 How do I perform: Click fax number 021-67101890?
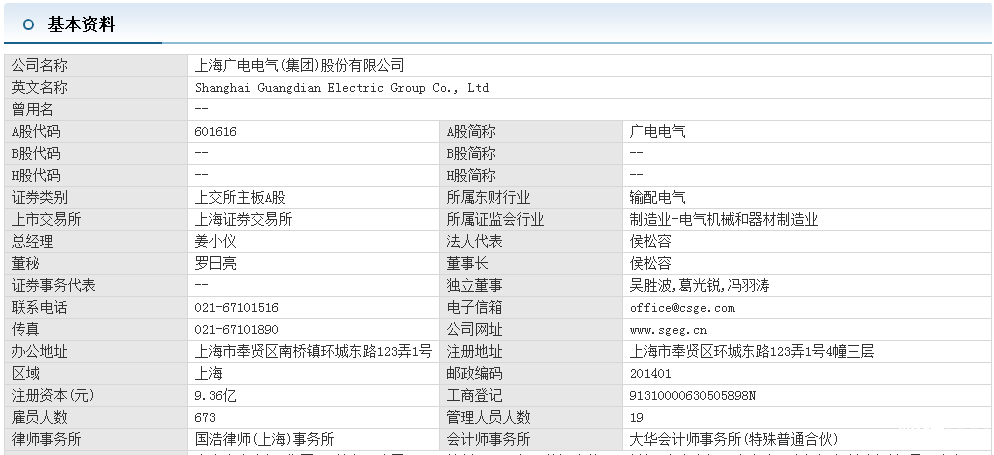(236, 330)
